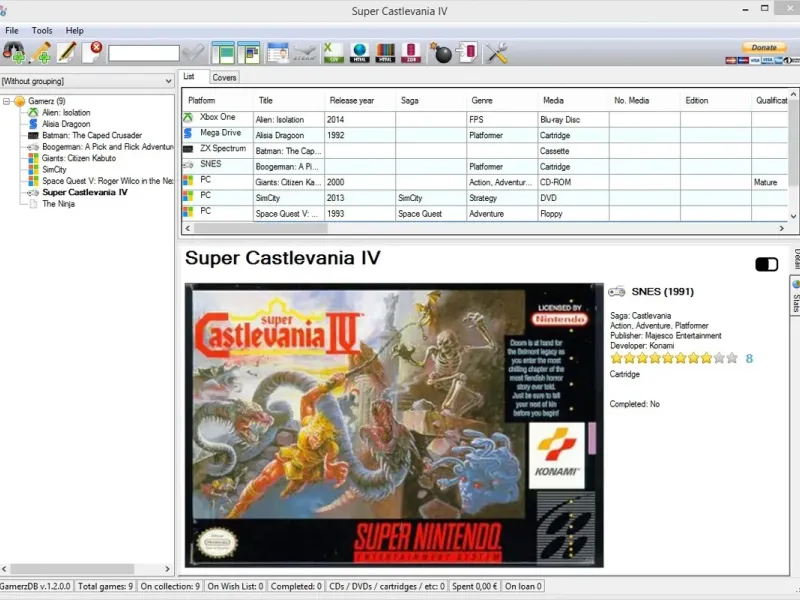The image size is (800, 600).
Task: Click the Mature qualification cell
Action: pyautogui.click(x=769, y=182)
